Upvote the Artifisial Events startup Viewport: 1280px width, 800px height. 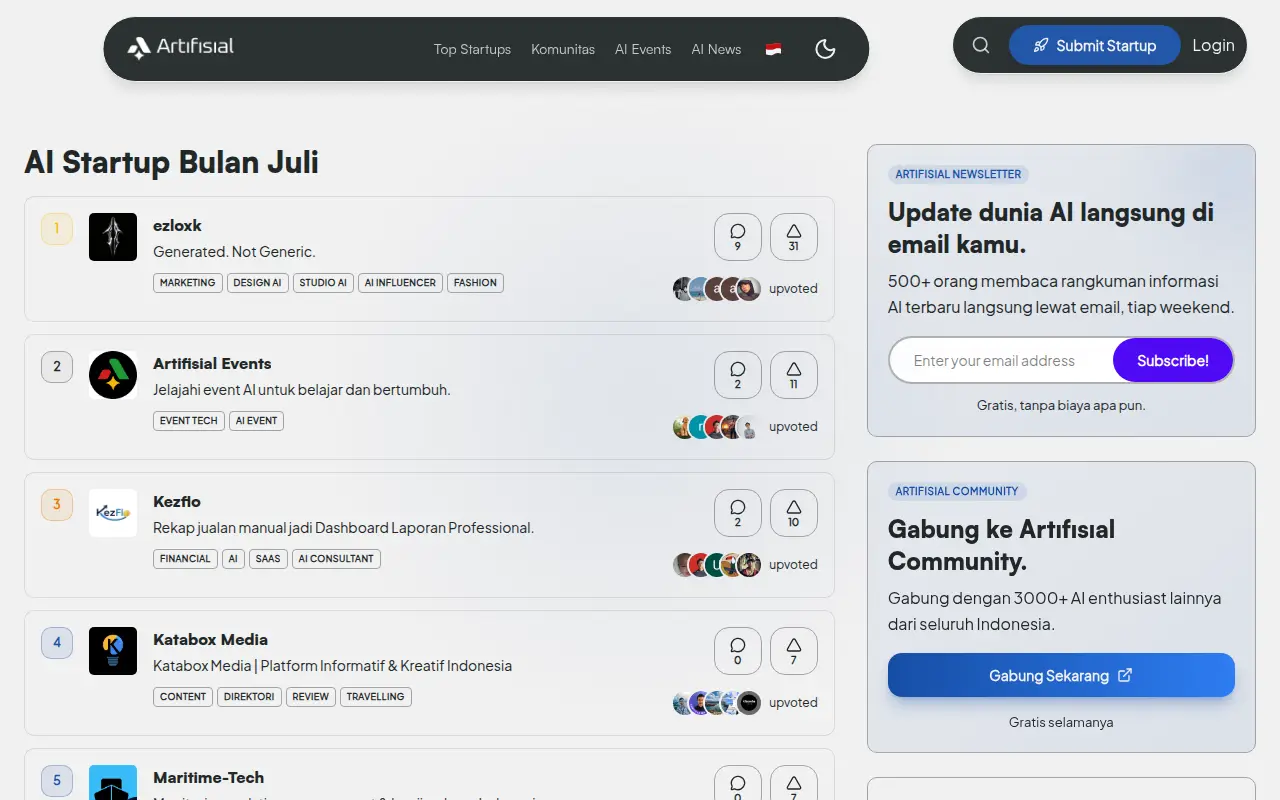794,375
